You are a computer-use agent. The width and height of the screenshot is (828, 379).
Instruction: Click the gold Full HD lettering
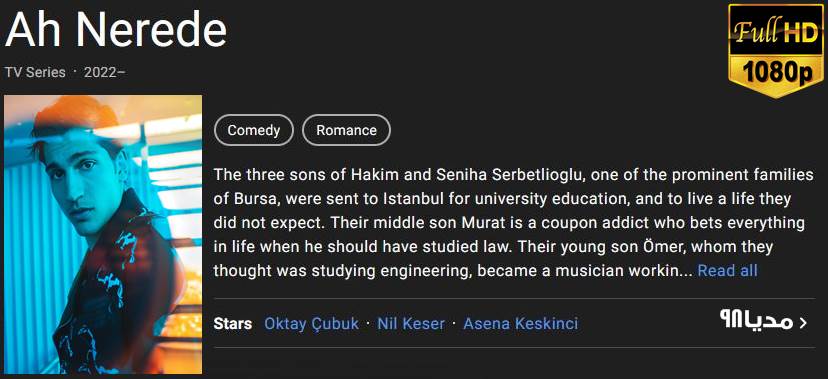[x=776, y=34]
